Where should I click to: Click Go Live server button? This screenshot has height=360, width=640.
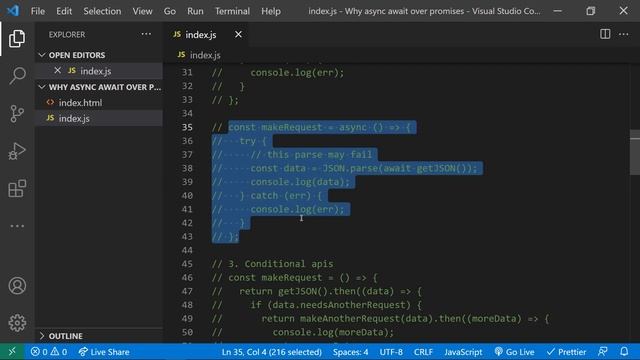point(514,351)
